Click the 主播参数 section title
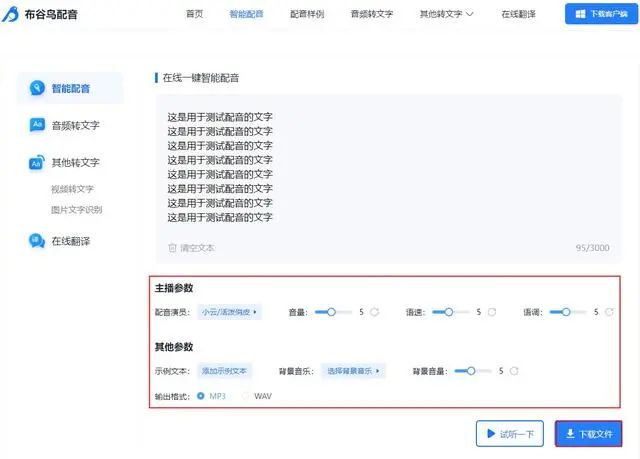 [174, 288]
